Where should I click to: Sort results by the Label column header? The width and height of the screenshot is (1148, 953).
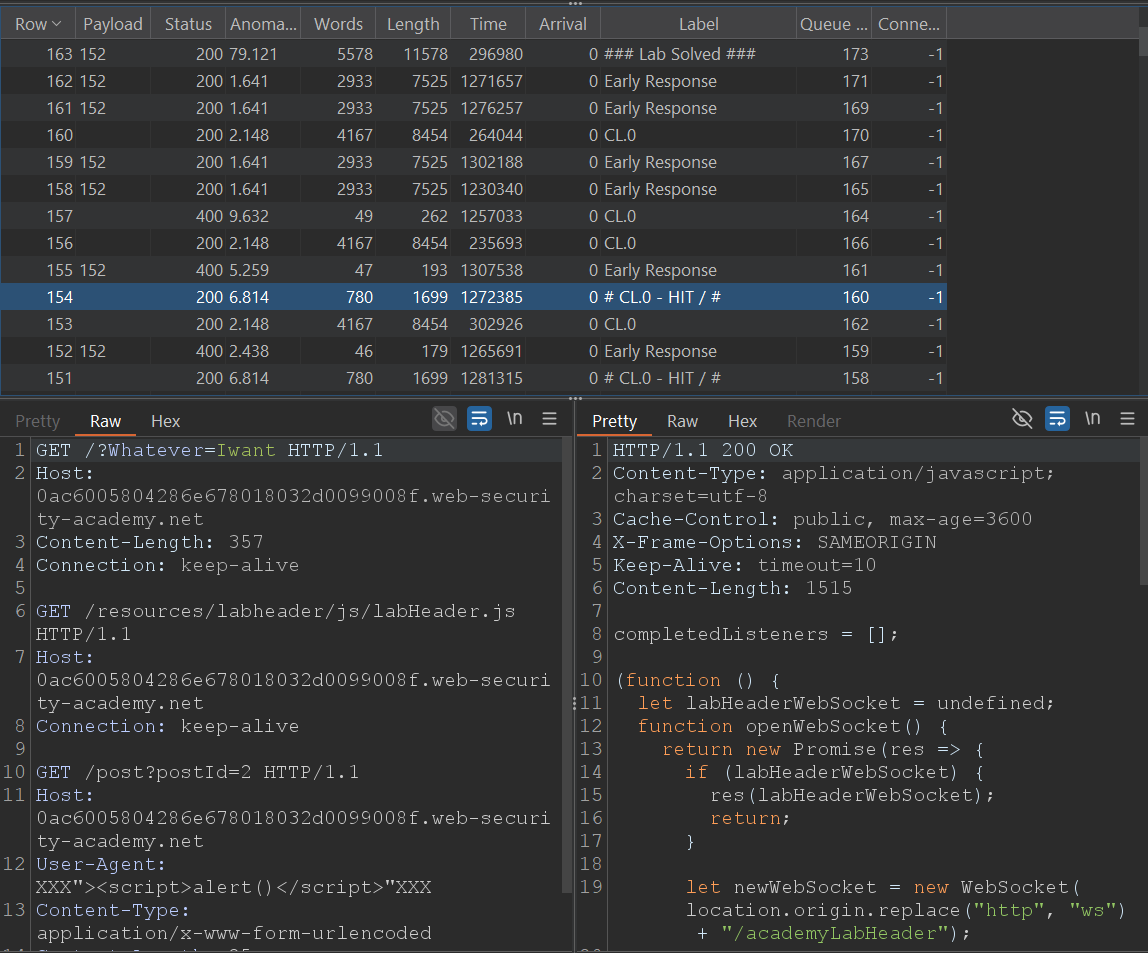pos(698,24)
